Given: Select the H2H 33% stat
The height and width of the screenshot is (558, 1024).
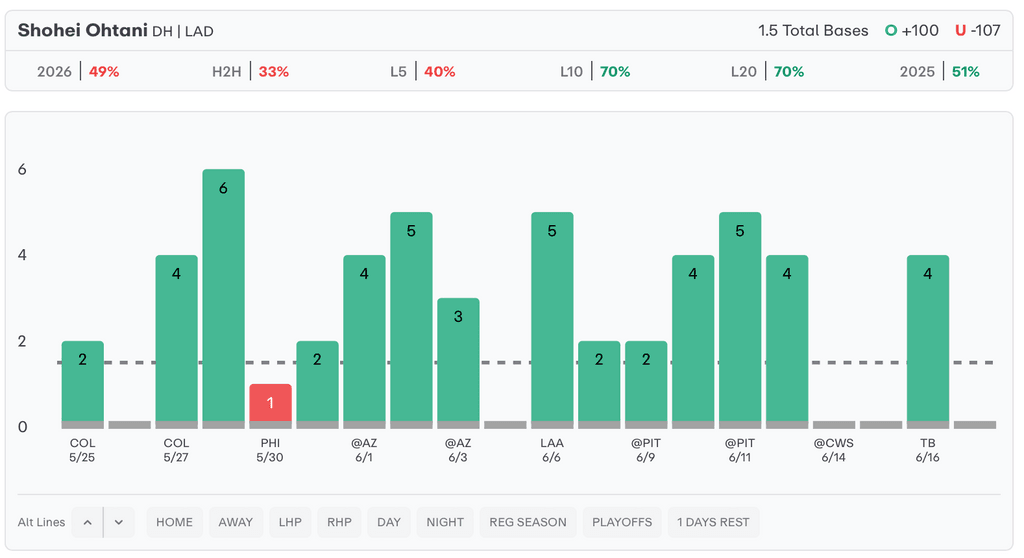Looking at the screenshot, I should [x=250, y=71].
